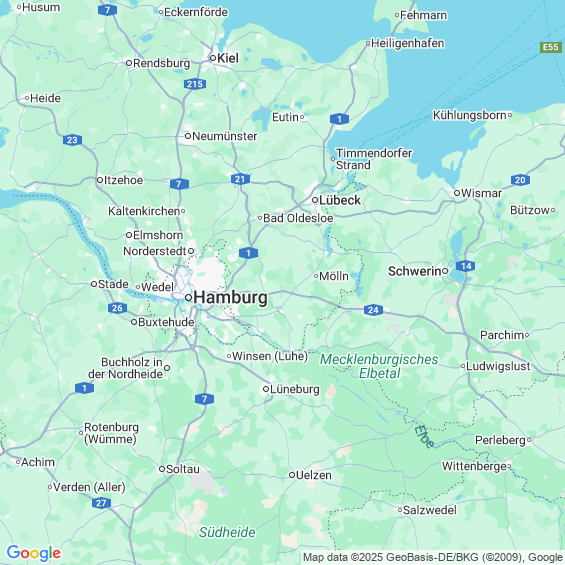This screenshot has height=565, width=565.
Task: Click the Lüneburg town marker
Action: [x=266, y=389]
